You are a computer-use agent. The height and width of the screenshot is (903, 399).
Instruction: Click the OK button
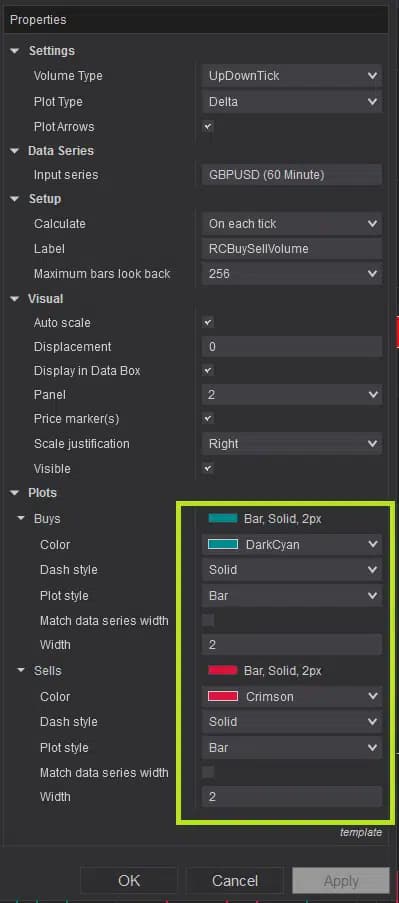129,881
